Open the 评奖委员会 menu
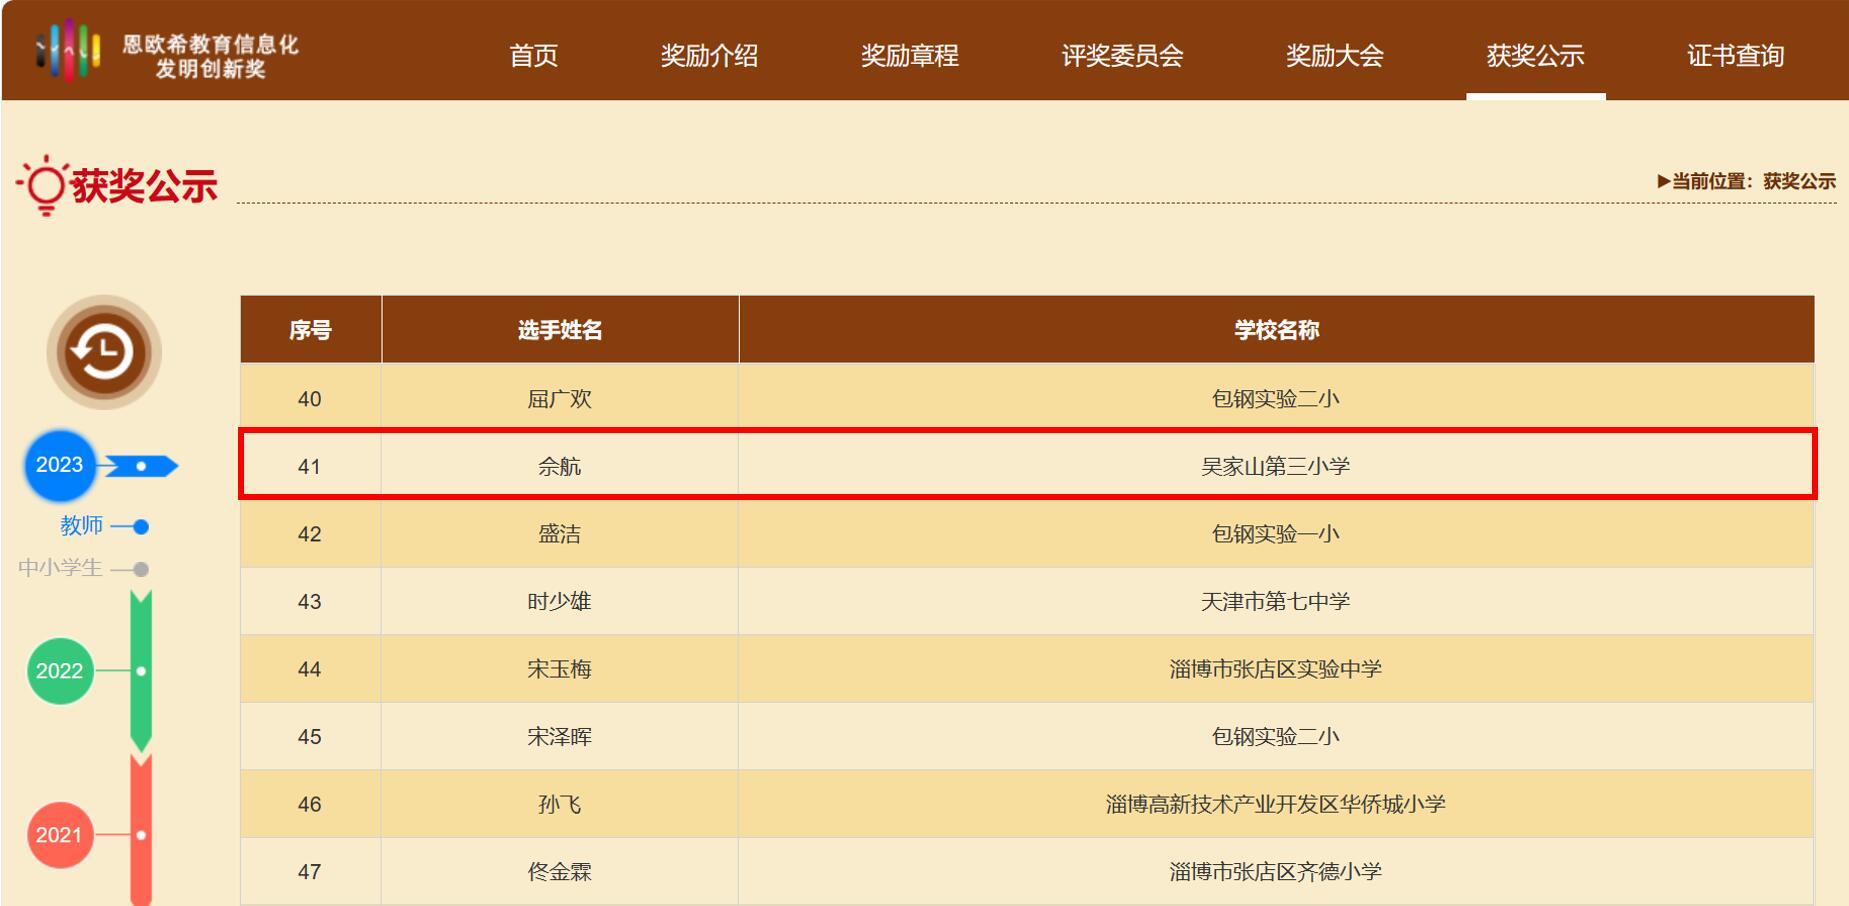 point(1122,55)
